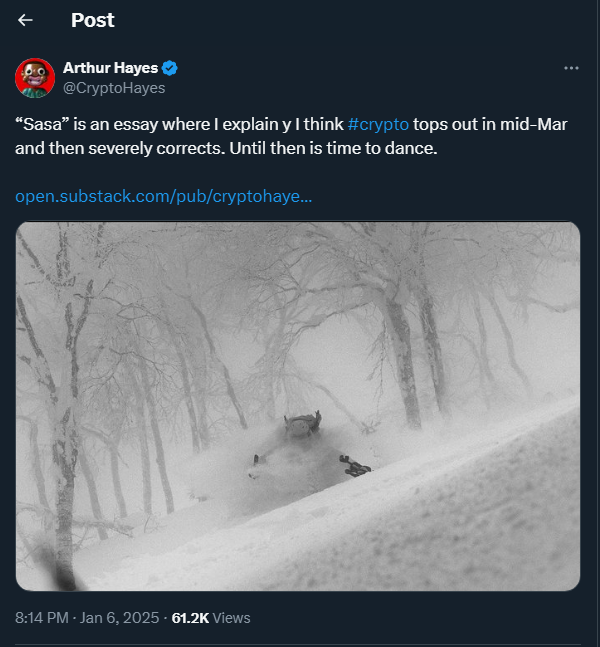Open the more options ellipsis menu
The width and height of the screenshot is (600, 647).
(571, 68)
